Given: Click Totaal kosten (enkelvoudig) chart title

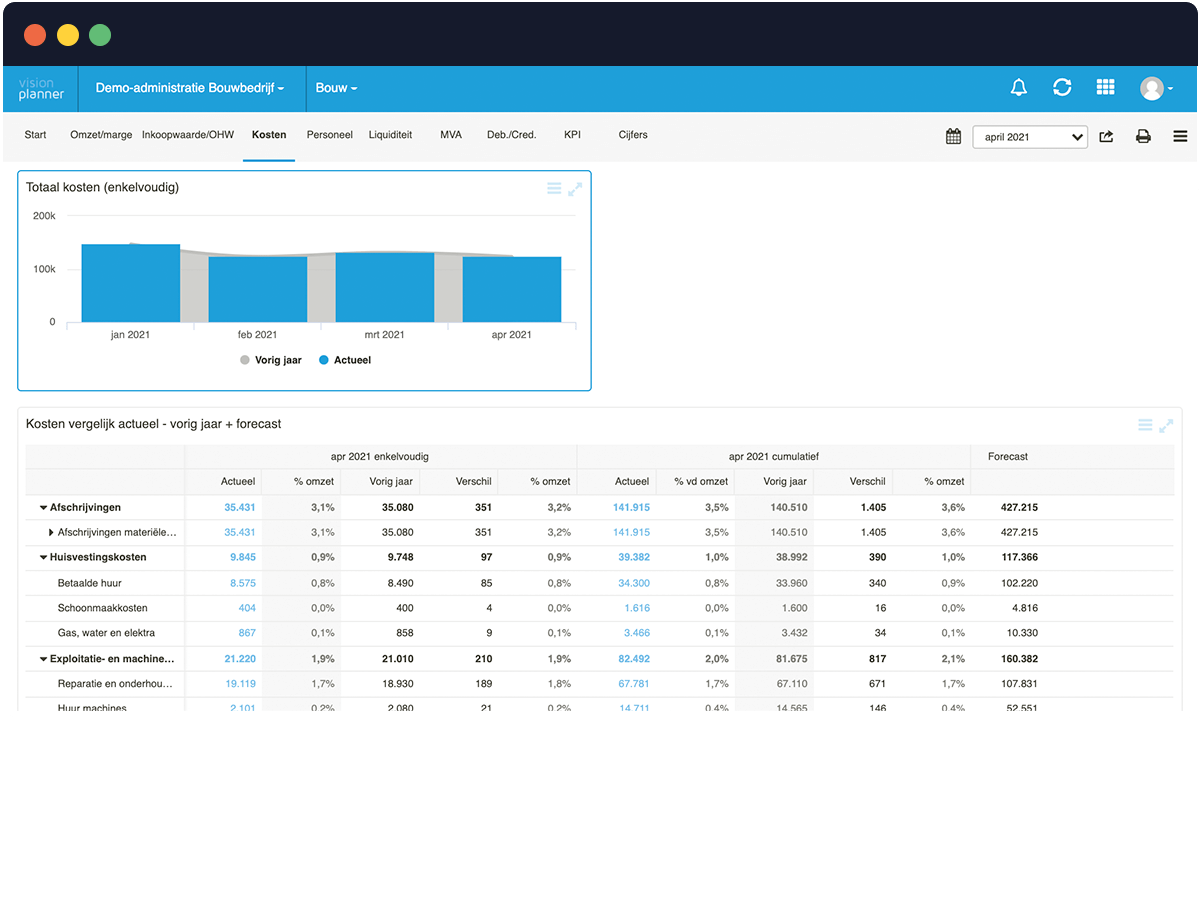Looking at the screenshot, I should click(102, 187).
